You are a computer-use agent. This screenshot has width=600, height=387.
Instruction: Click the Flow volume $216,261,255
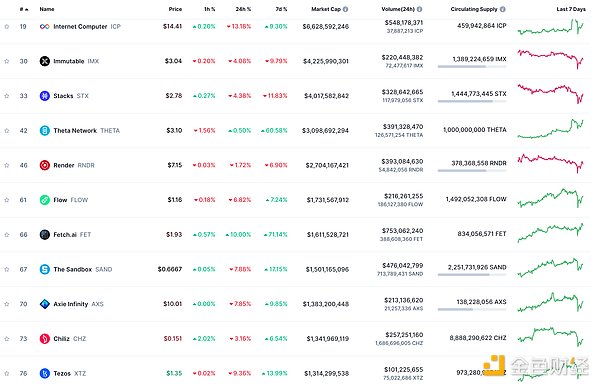coord(404,196)
